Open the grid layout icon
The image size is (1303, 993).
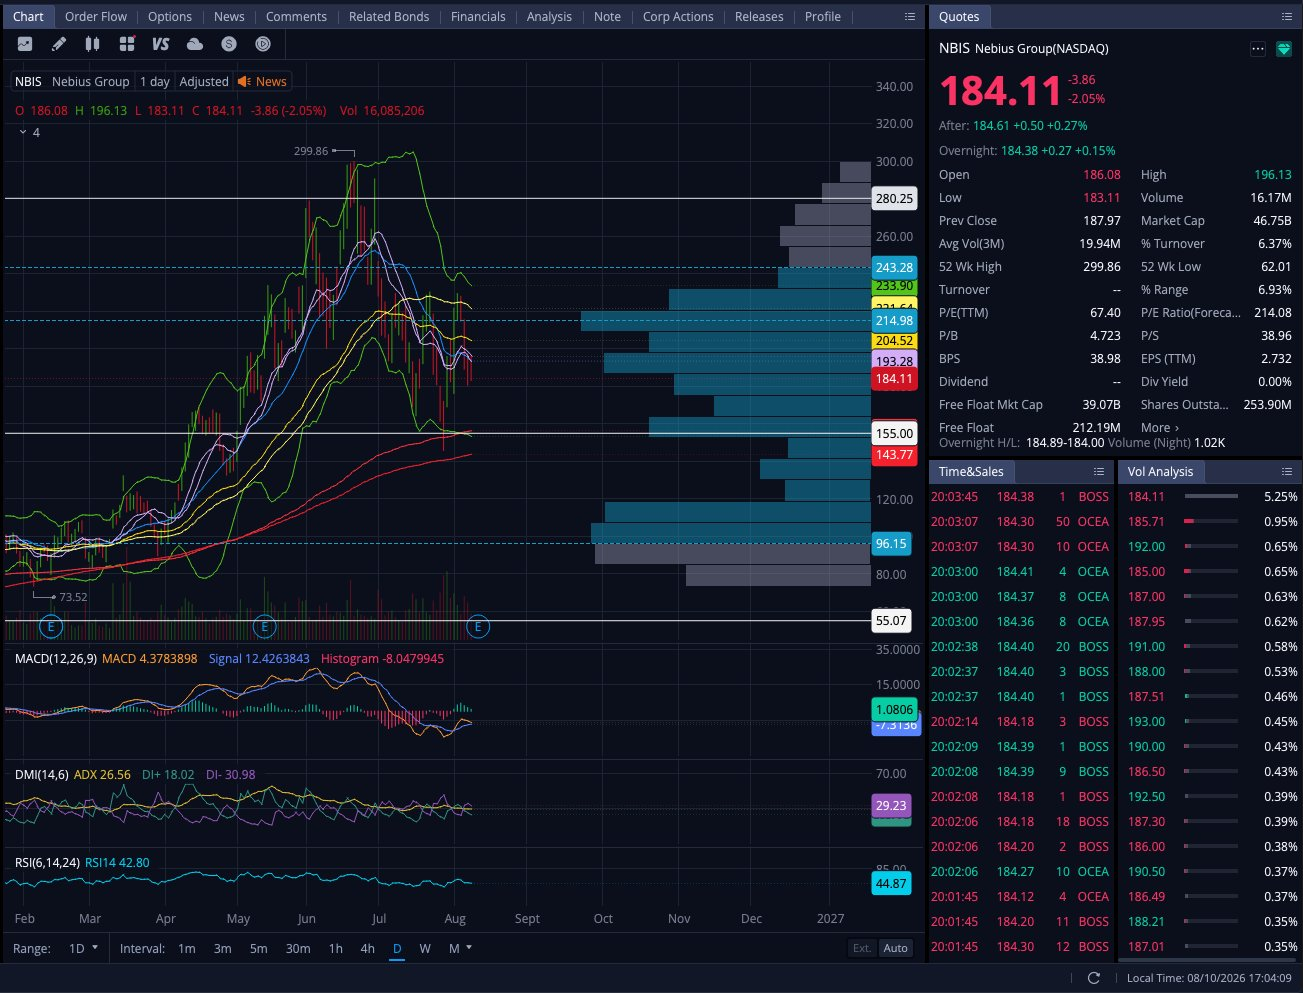127,44
